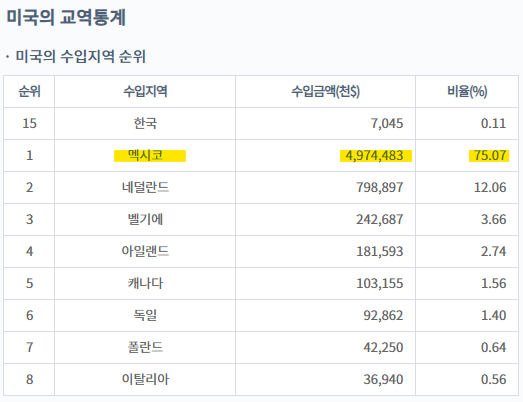
Task: Click the 미국의 교역통계 heading
Action: coord(66,17)
